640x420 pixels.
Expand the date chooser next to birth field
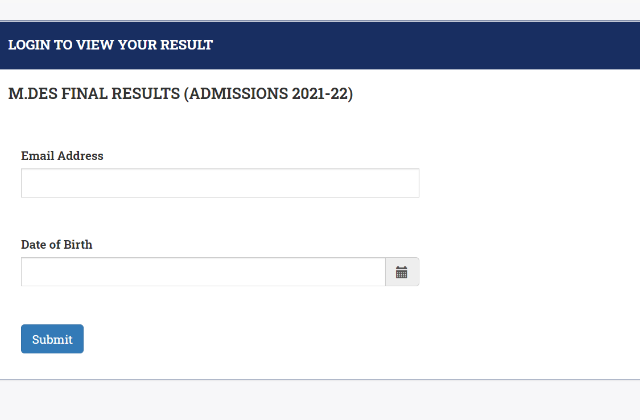402,272
